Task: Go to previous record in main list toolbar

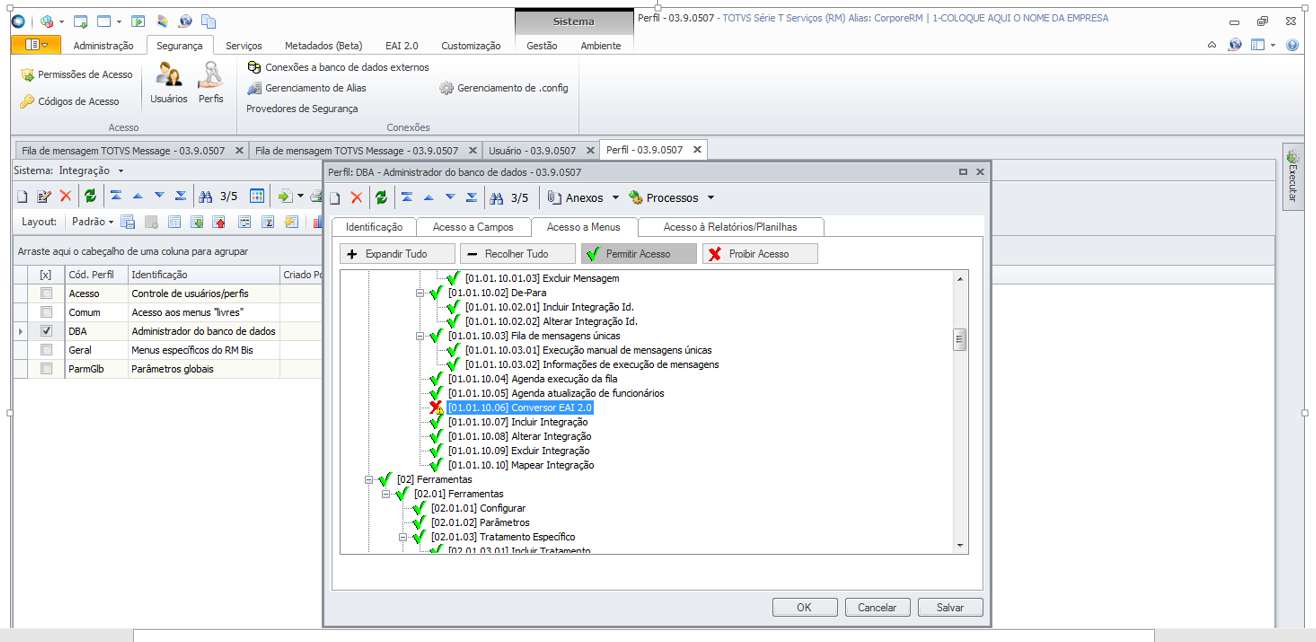Action: pyautogui.click(x=137, y=196)
